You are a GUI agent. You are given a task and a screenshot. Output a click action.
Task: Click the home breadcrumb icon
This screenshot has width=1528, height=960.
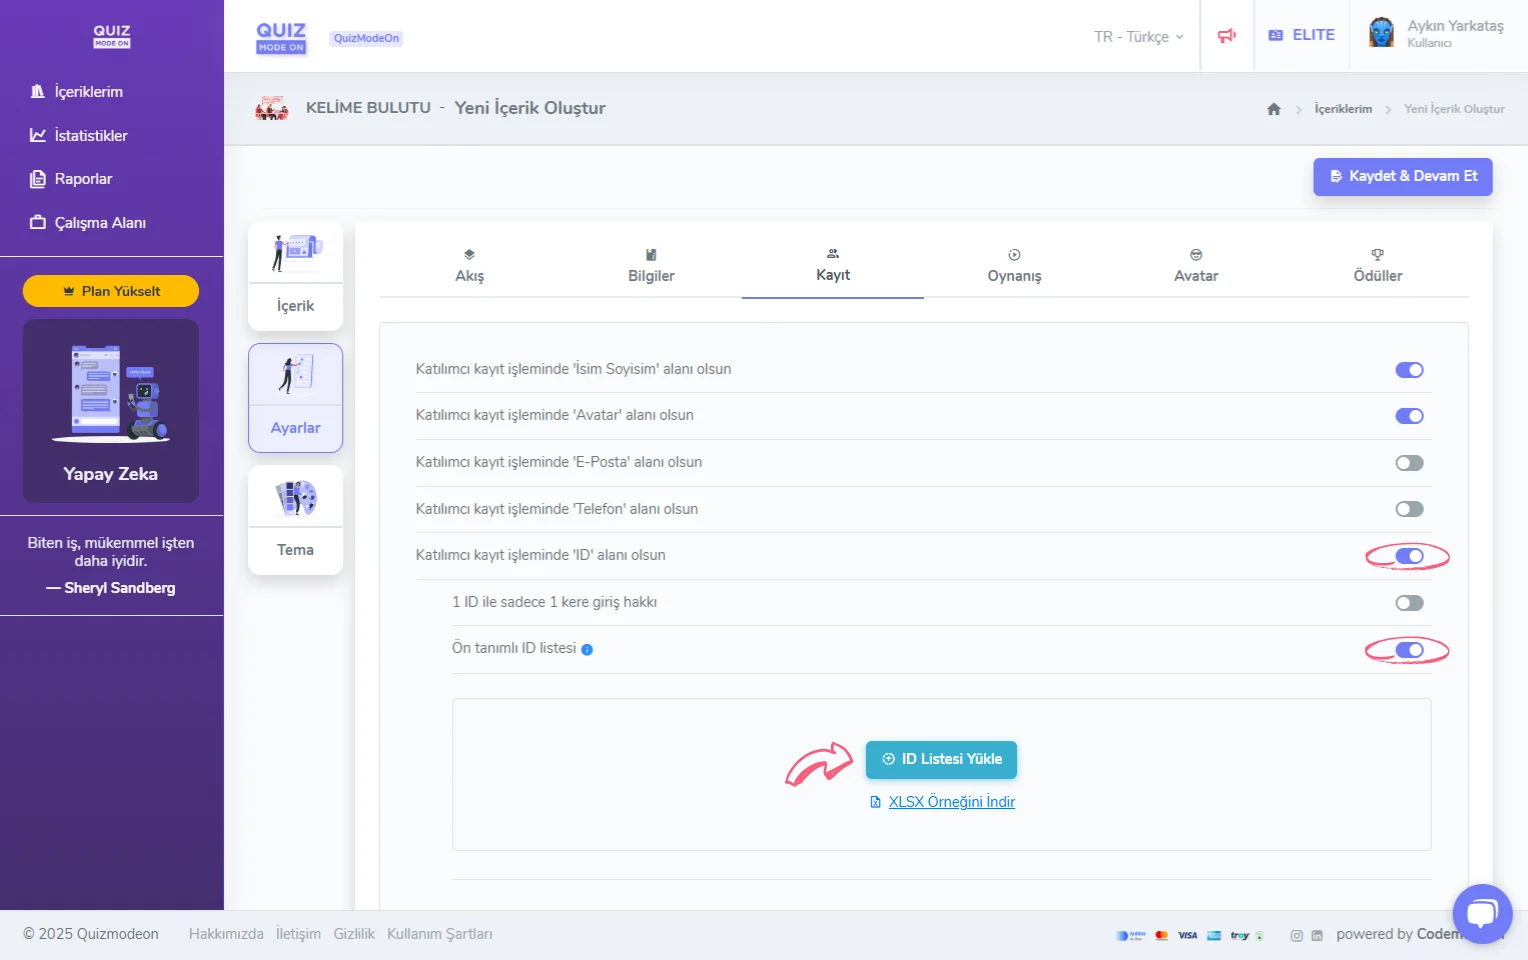pos(1273,109)
